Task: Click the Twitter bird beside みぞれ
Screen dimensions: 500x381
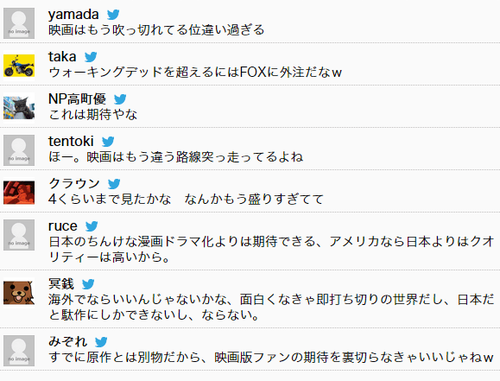Action: coord(101,342)
